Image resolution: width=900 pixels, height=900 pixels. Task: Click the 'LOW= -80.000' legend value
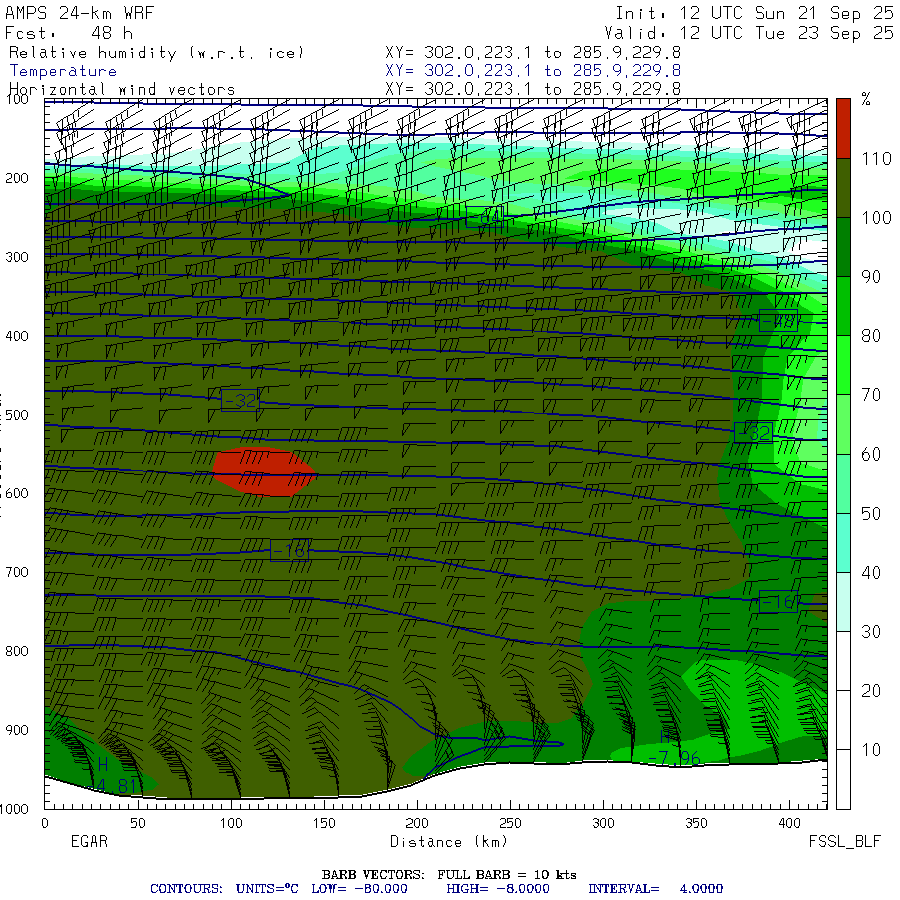point(359,889)
